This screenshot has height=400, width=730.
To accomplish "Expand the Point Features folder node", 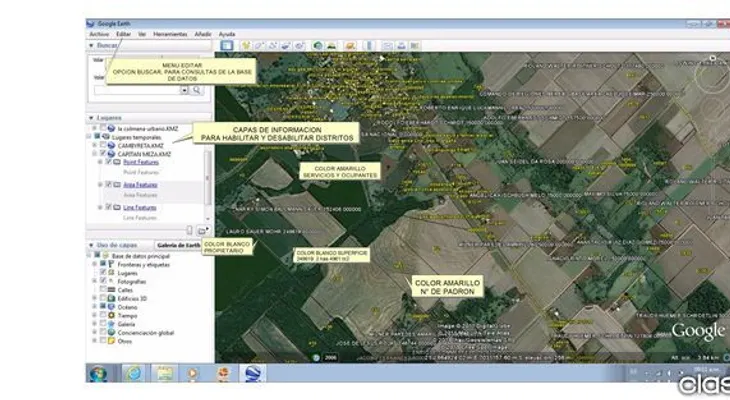I will pos(100,162).
